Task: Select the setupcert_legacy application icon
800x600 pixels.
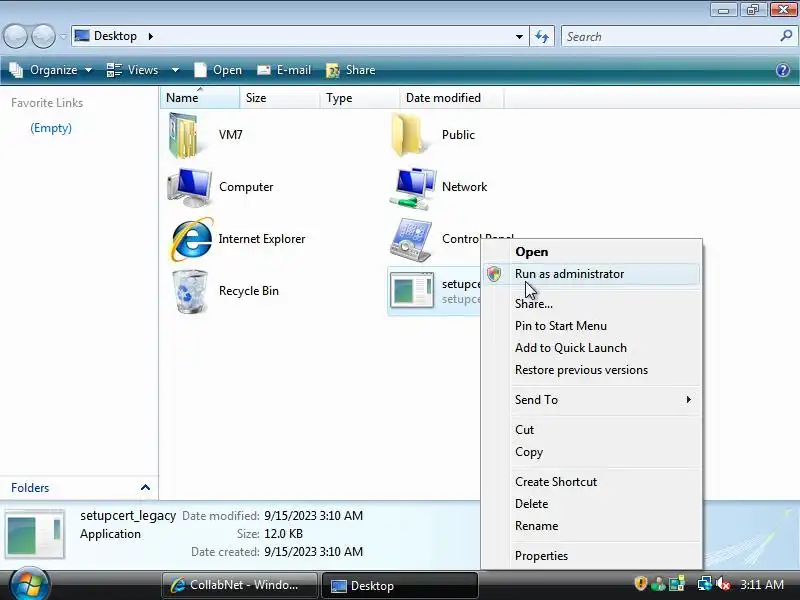Action: (x=412, y=290)
